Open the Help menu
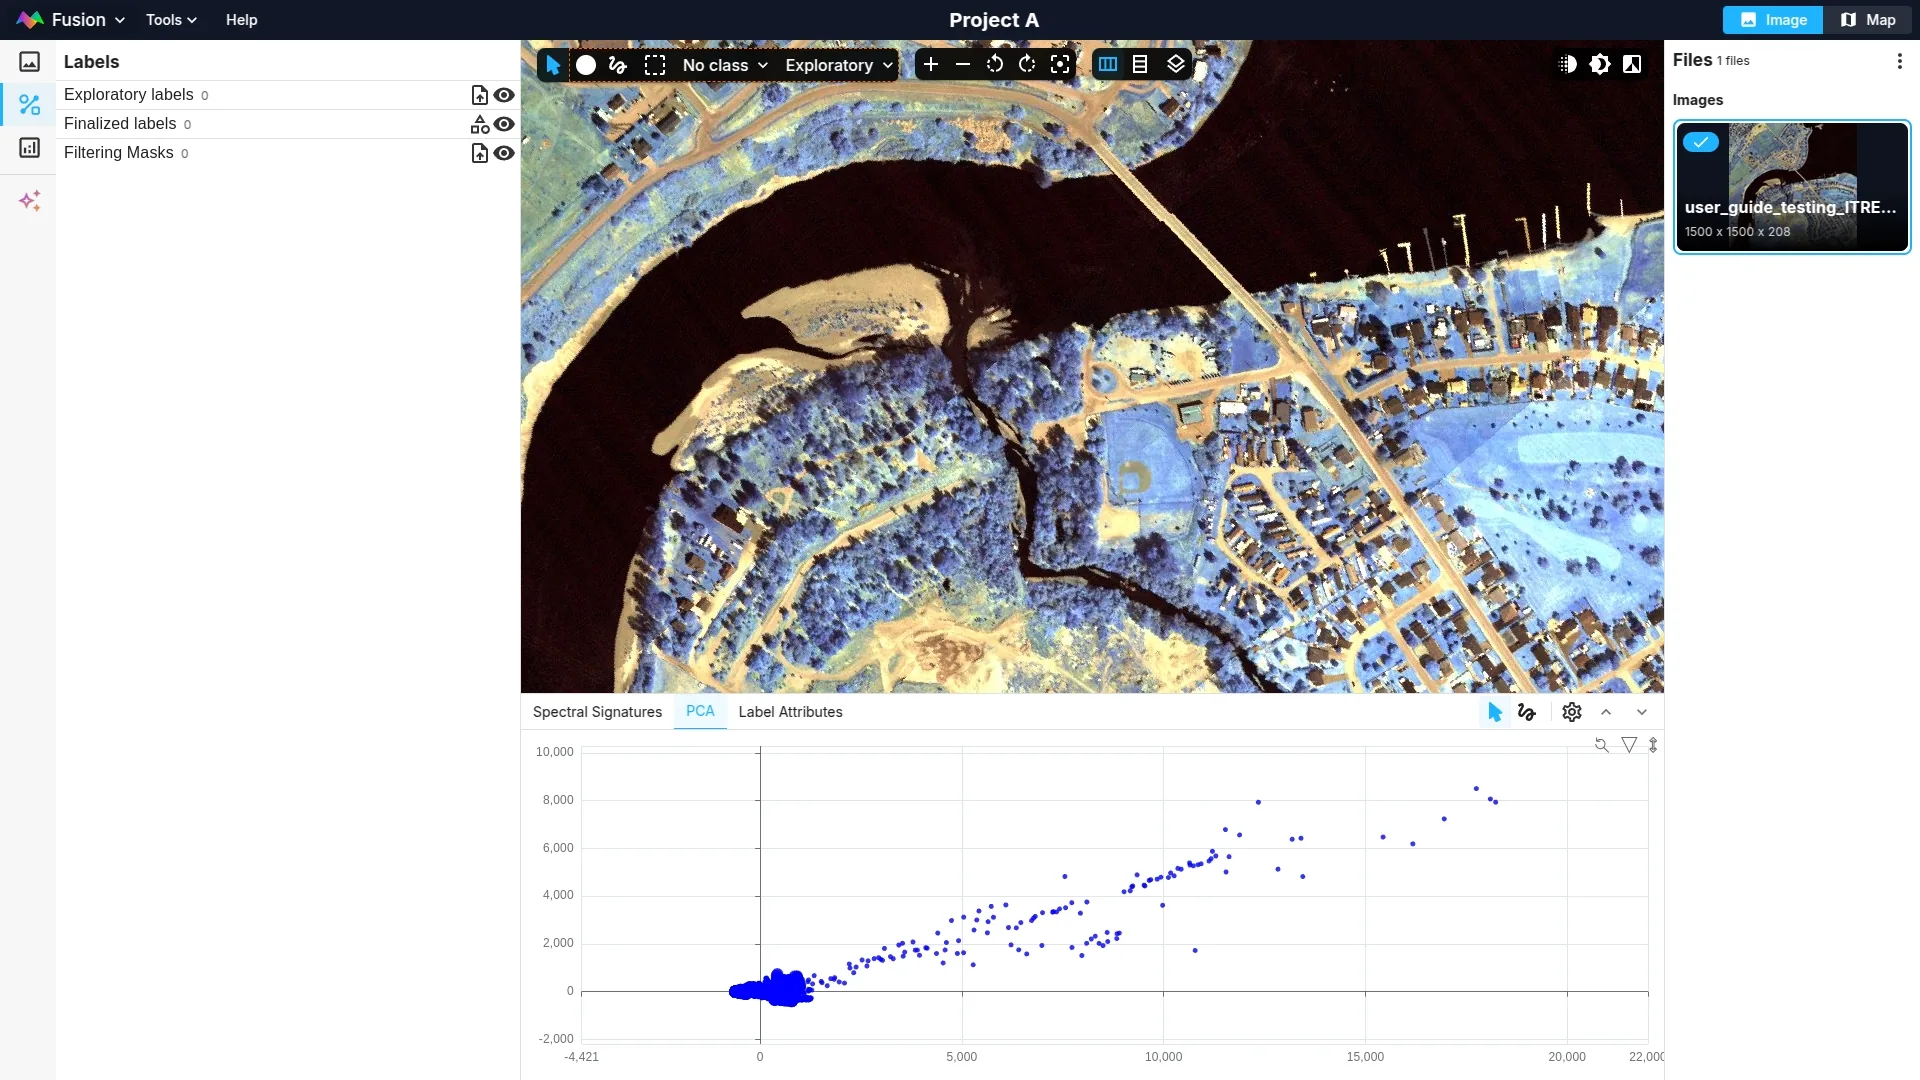The width and height of the screenshot is (1920, 1080). (241, 20)
